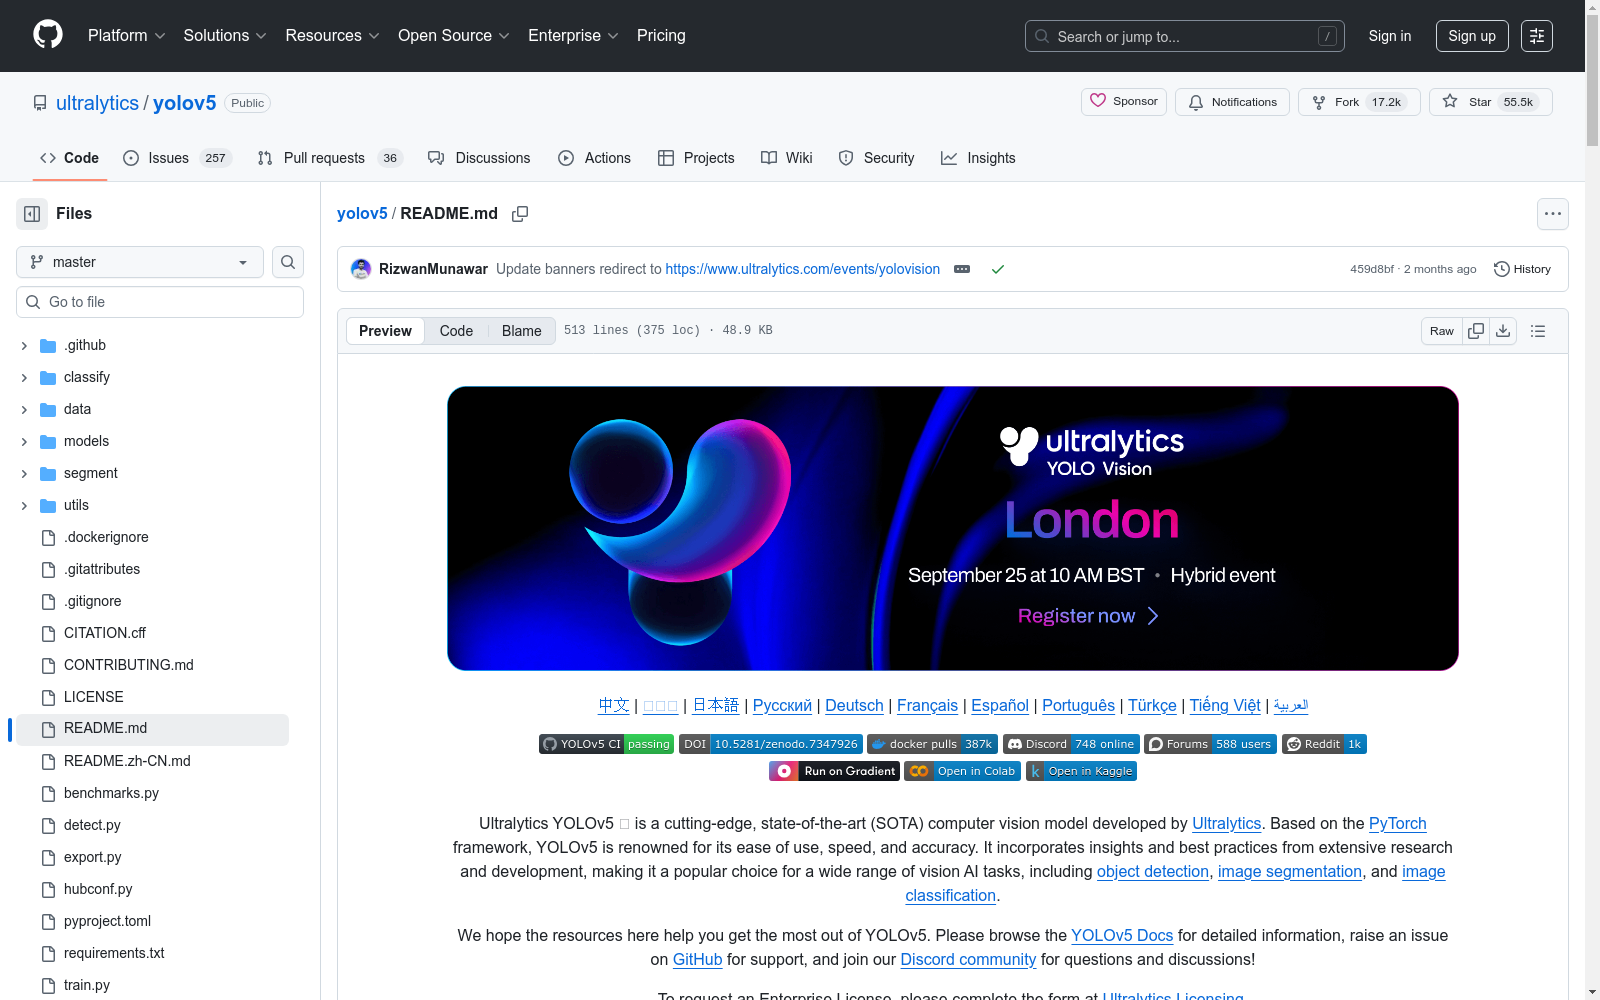The height and width of the screenshot is (1000, 1600).
Task: Click the Sign in link
Action: pyautogui.click(x=1390, y=36)
